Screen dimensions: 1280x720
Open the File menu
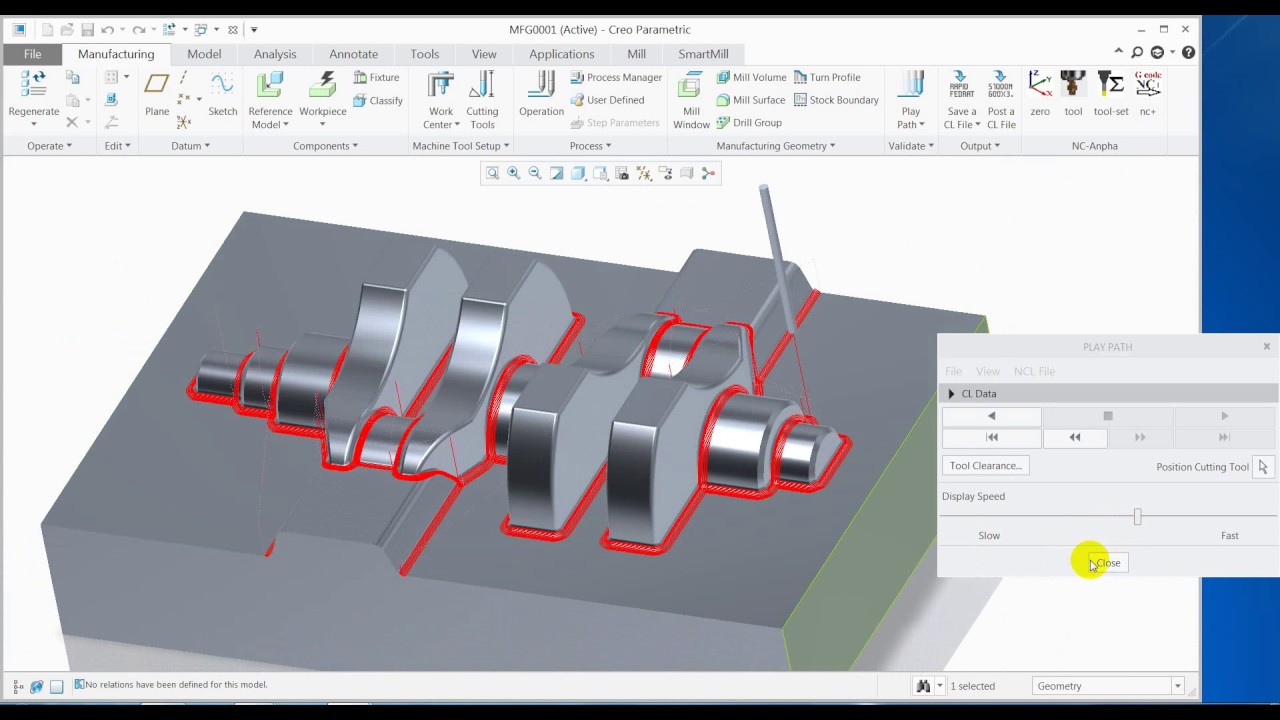32,54
